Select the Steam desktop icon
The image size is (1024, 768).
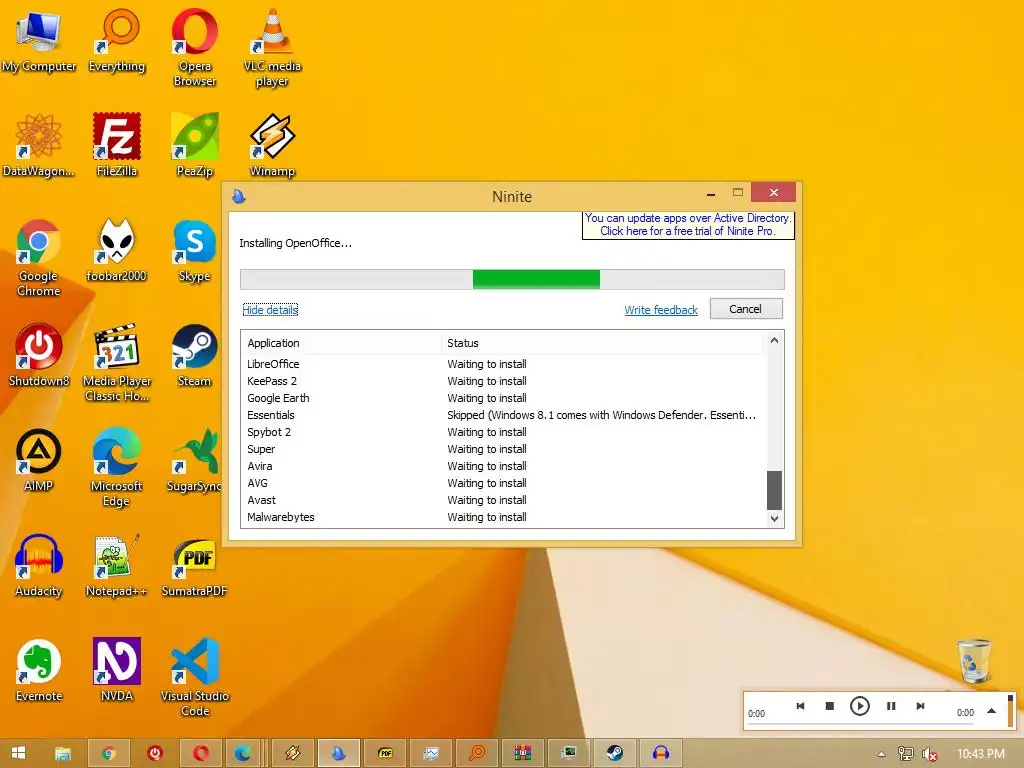point(195,356)
